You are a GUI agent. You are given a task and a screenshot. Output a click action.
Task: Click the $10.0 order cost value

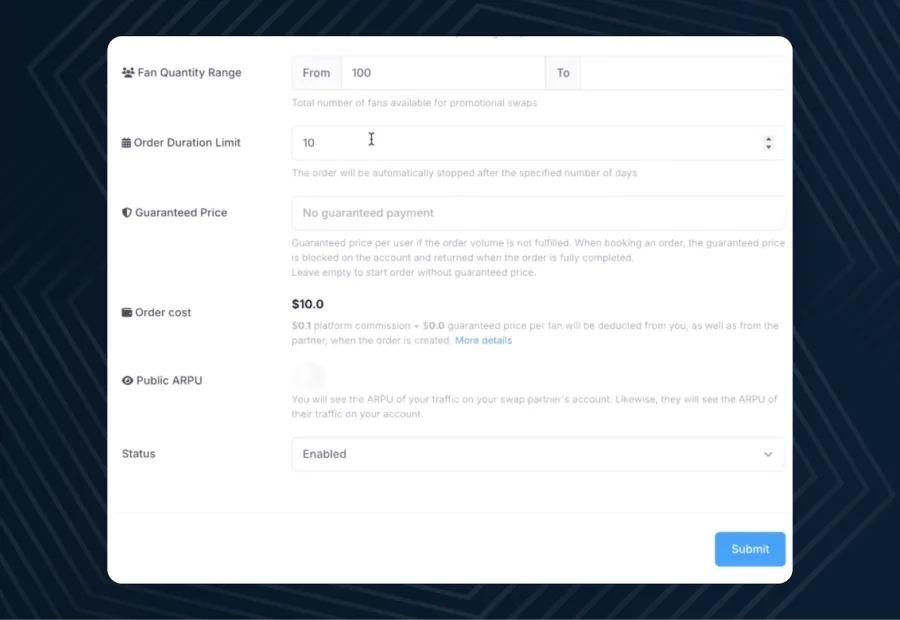[x=308, y=304]
